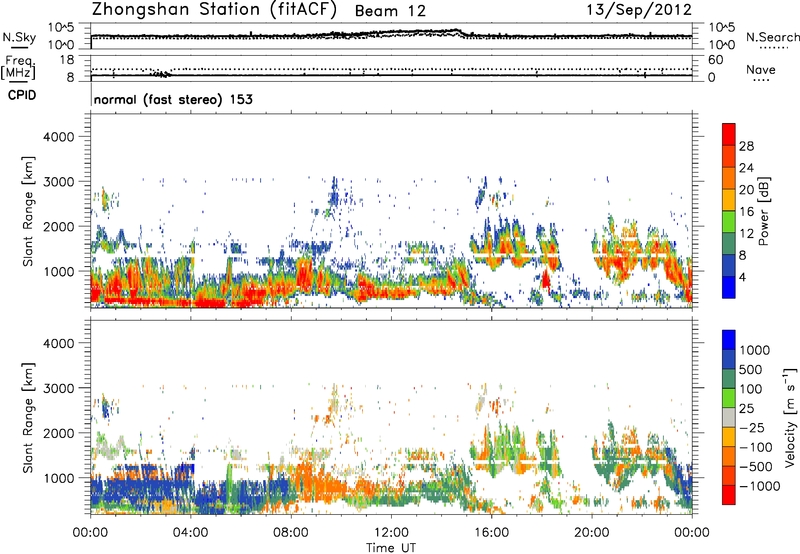Click the '04:00' time tick label
Image resolution: width=800 pixels, height=554 pixels.
[190, 533]
